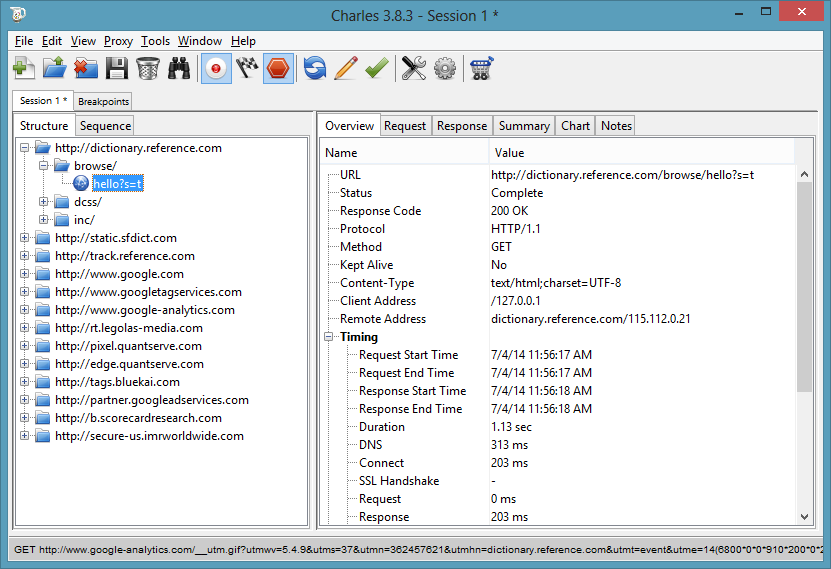Select the Overview tab
Viewport: 831px width, 569px height.
(x=349, y=126)
